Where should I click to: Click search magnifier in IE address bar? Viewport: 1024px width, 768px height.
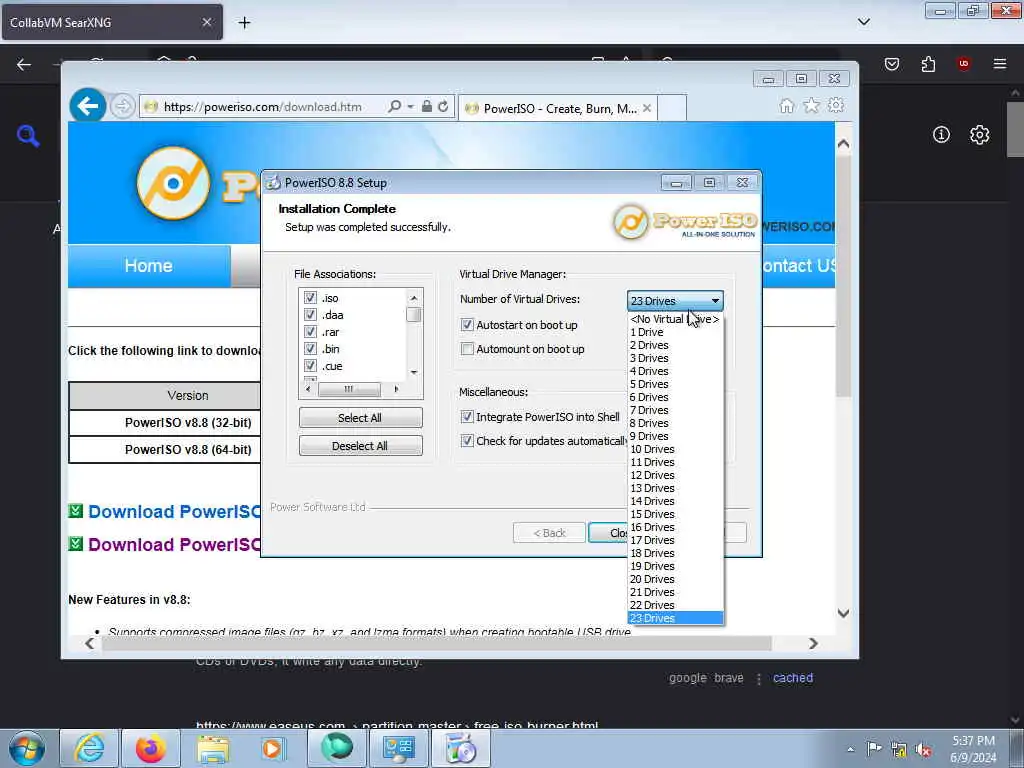point(394,106)
